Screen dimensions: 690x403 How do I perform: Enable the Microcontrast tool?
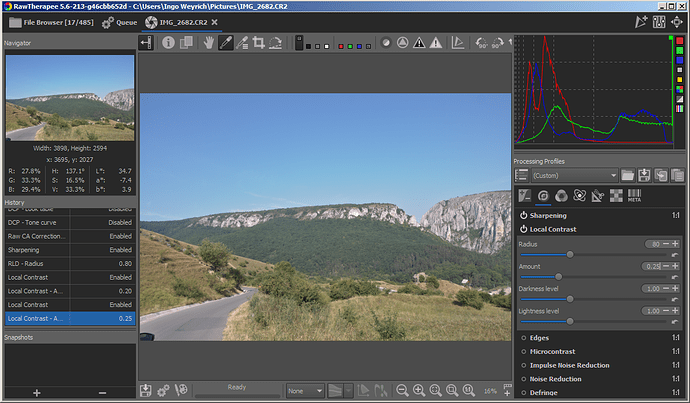point(523,351)
